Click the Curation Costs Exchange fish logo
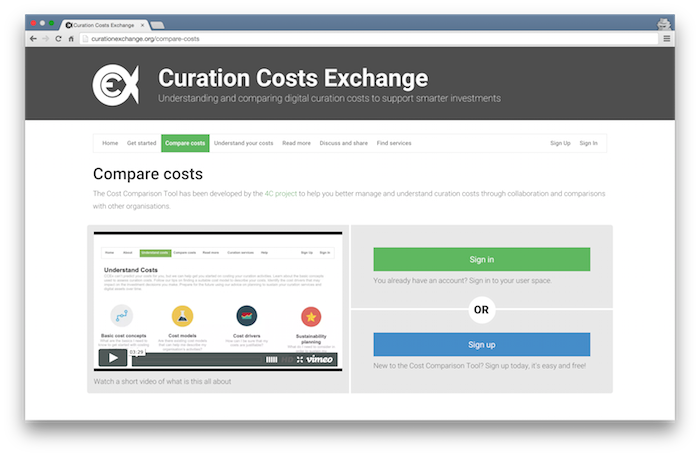Viewport: 700px width, 456px height. (x=115, y=84)
